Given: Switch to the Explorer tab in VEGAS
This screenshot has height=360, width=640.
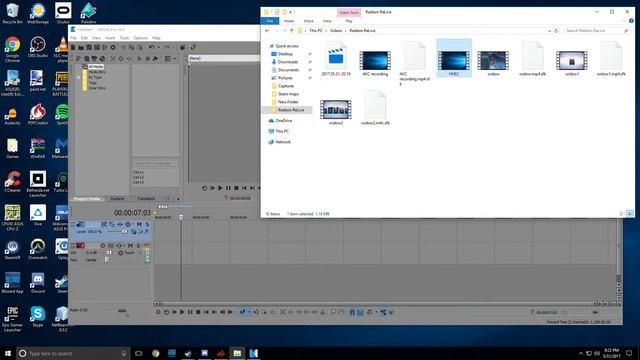Looking at the screenshot, I should coord(118,199).
